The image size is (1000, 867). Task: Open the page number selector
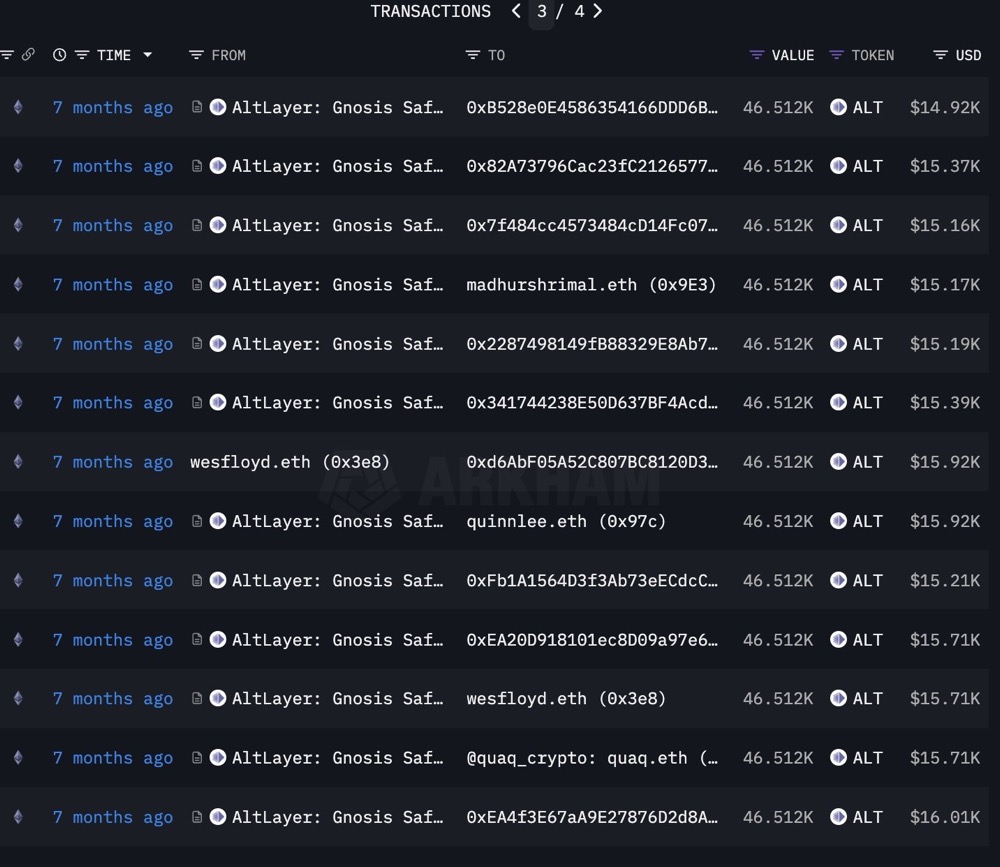tap(542, 12)
